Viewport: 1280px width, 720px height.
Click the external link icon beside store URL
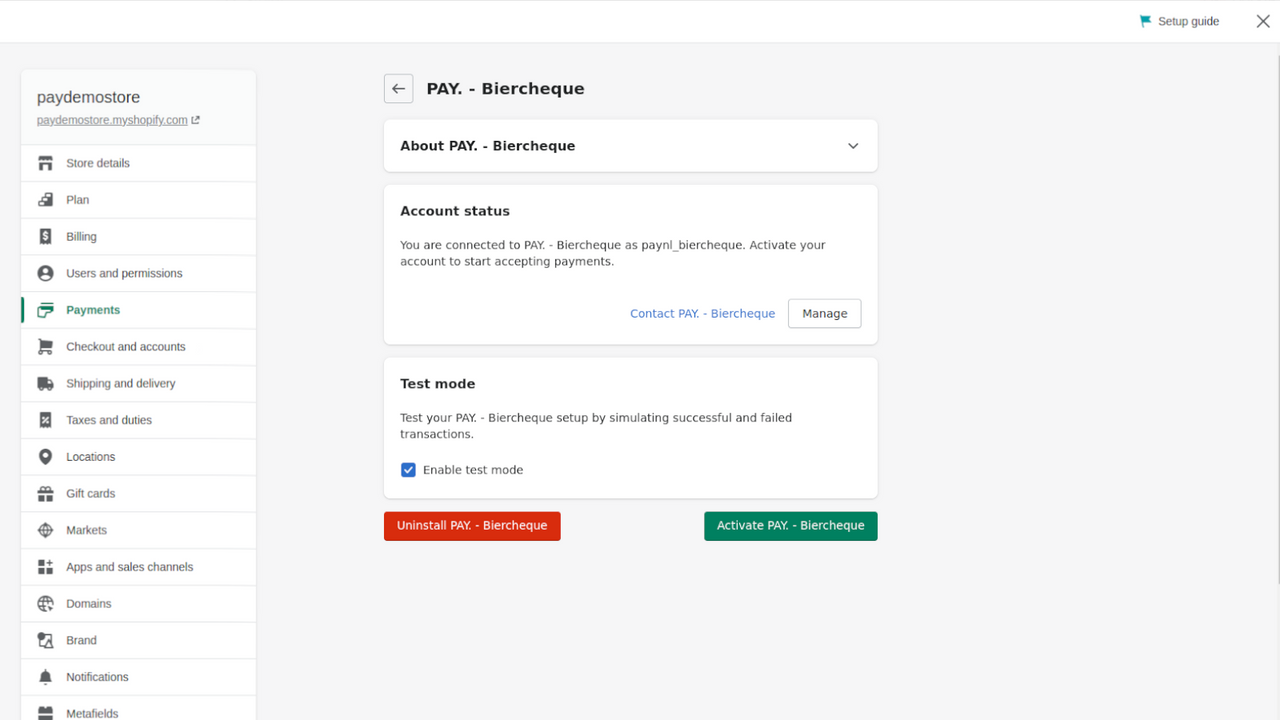click(x=196, y=120)
